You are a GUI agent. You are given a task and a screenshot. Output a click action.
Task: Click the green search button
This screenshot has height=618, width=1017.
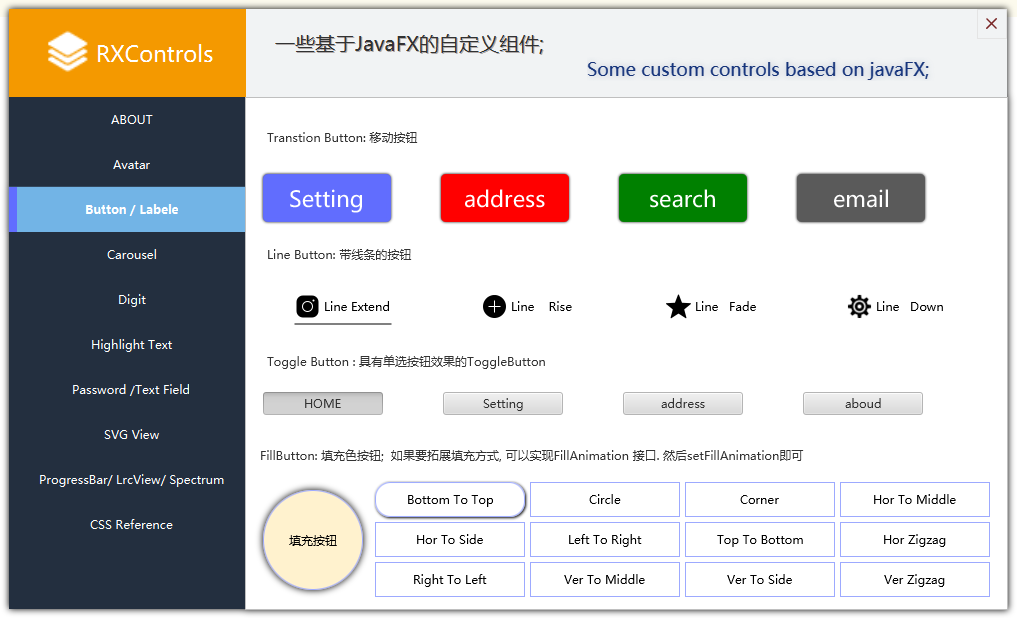point(682,199)
